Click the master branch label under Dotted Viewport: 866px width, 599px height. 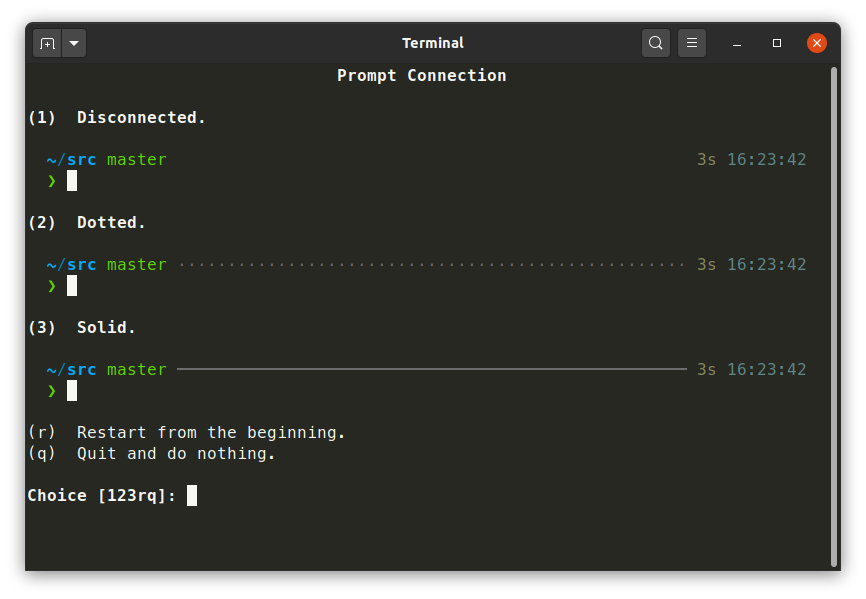coord(137,264)
